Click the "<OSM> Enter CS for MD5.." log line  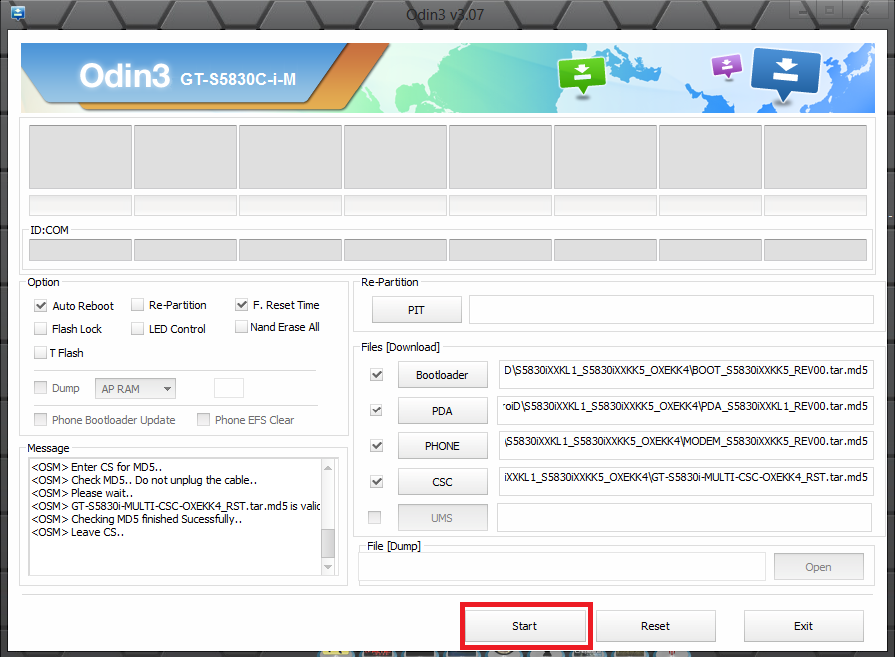[97, 467]
